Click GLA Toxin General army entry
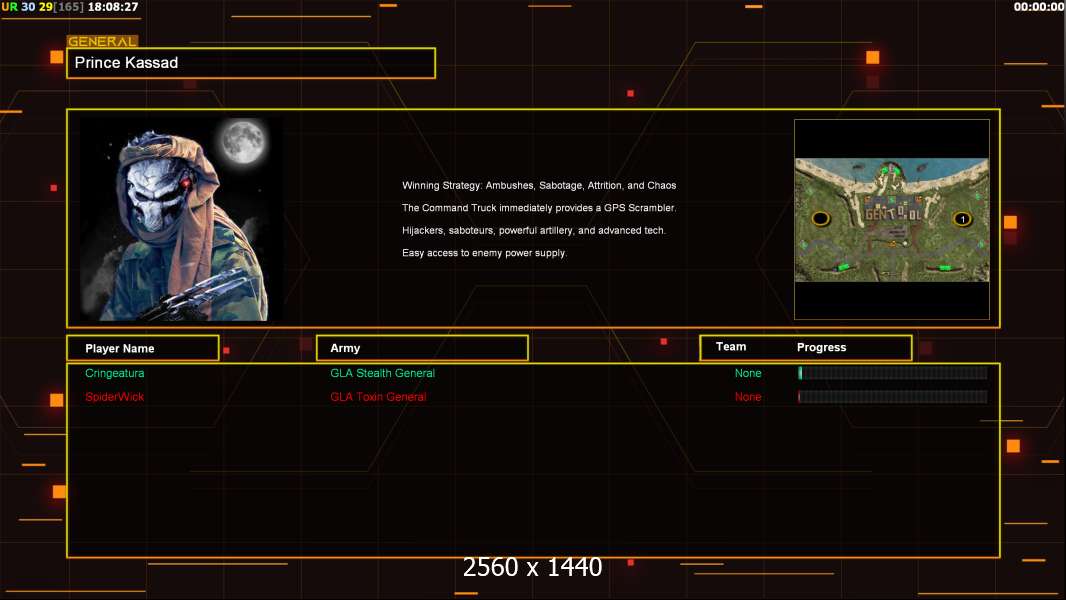The image size is (1066, 600). pyautogui.click(x=378, y=397)
